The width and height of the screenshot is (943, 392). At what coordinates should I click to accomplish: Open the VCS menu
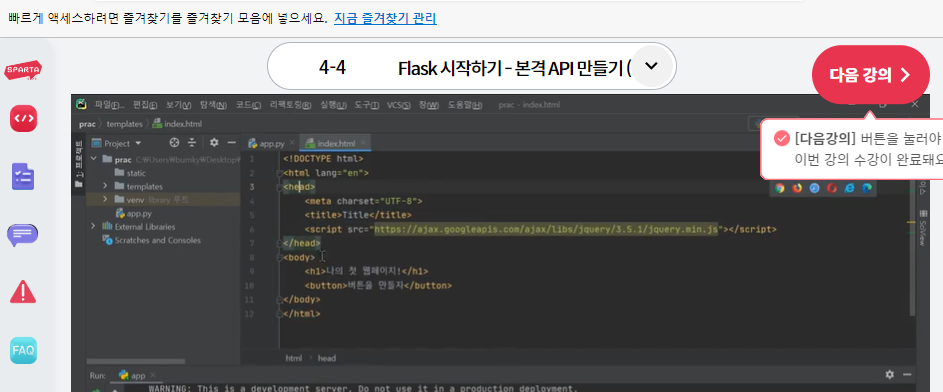[398, 105]
